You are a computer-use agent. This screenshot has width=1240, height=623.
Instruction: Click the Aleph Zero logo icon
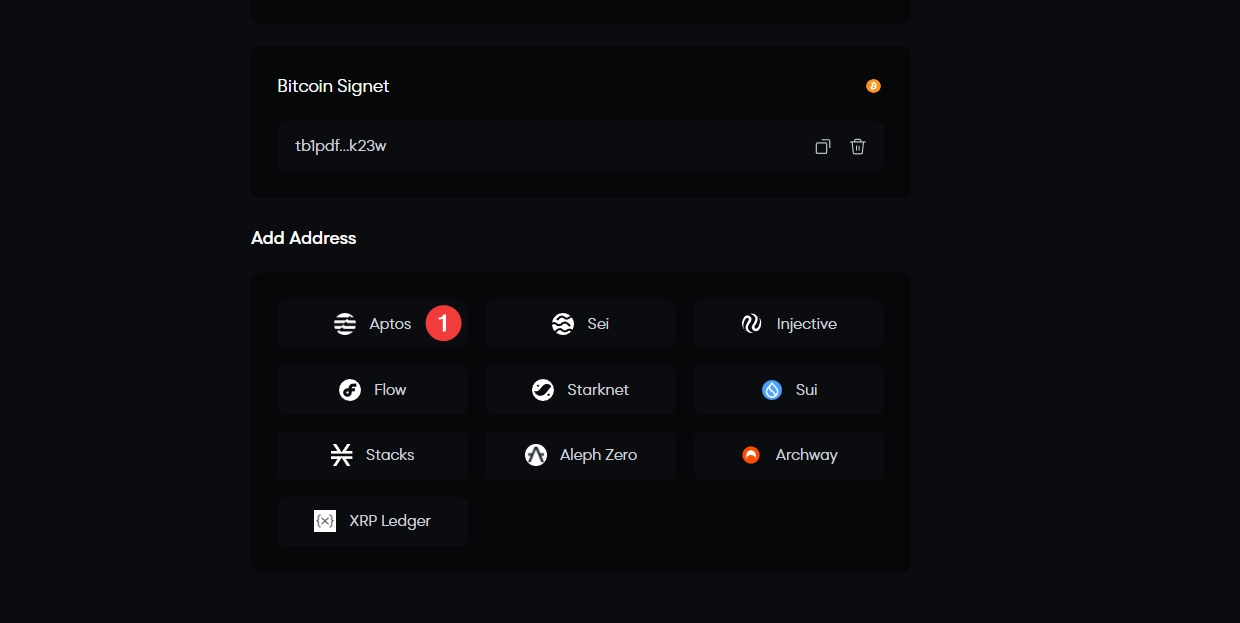(536, 455)
